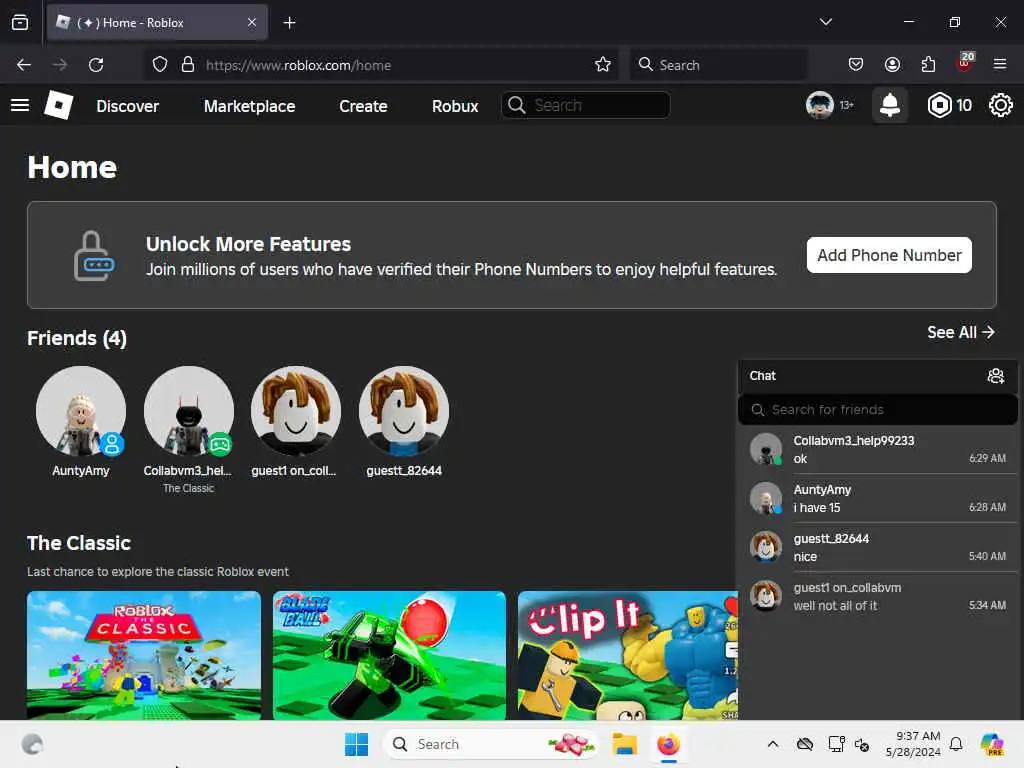Open Collabvm3_hel... friend avatar
The image size is (1024, 768).
coord(189,411)
